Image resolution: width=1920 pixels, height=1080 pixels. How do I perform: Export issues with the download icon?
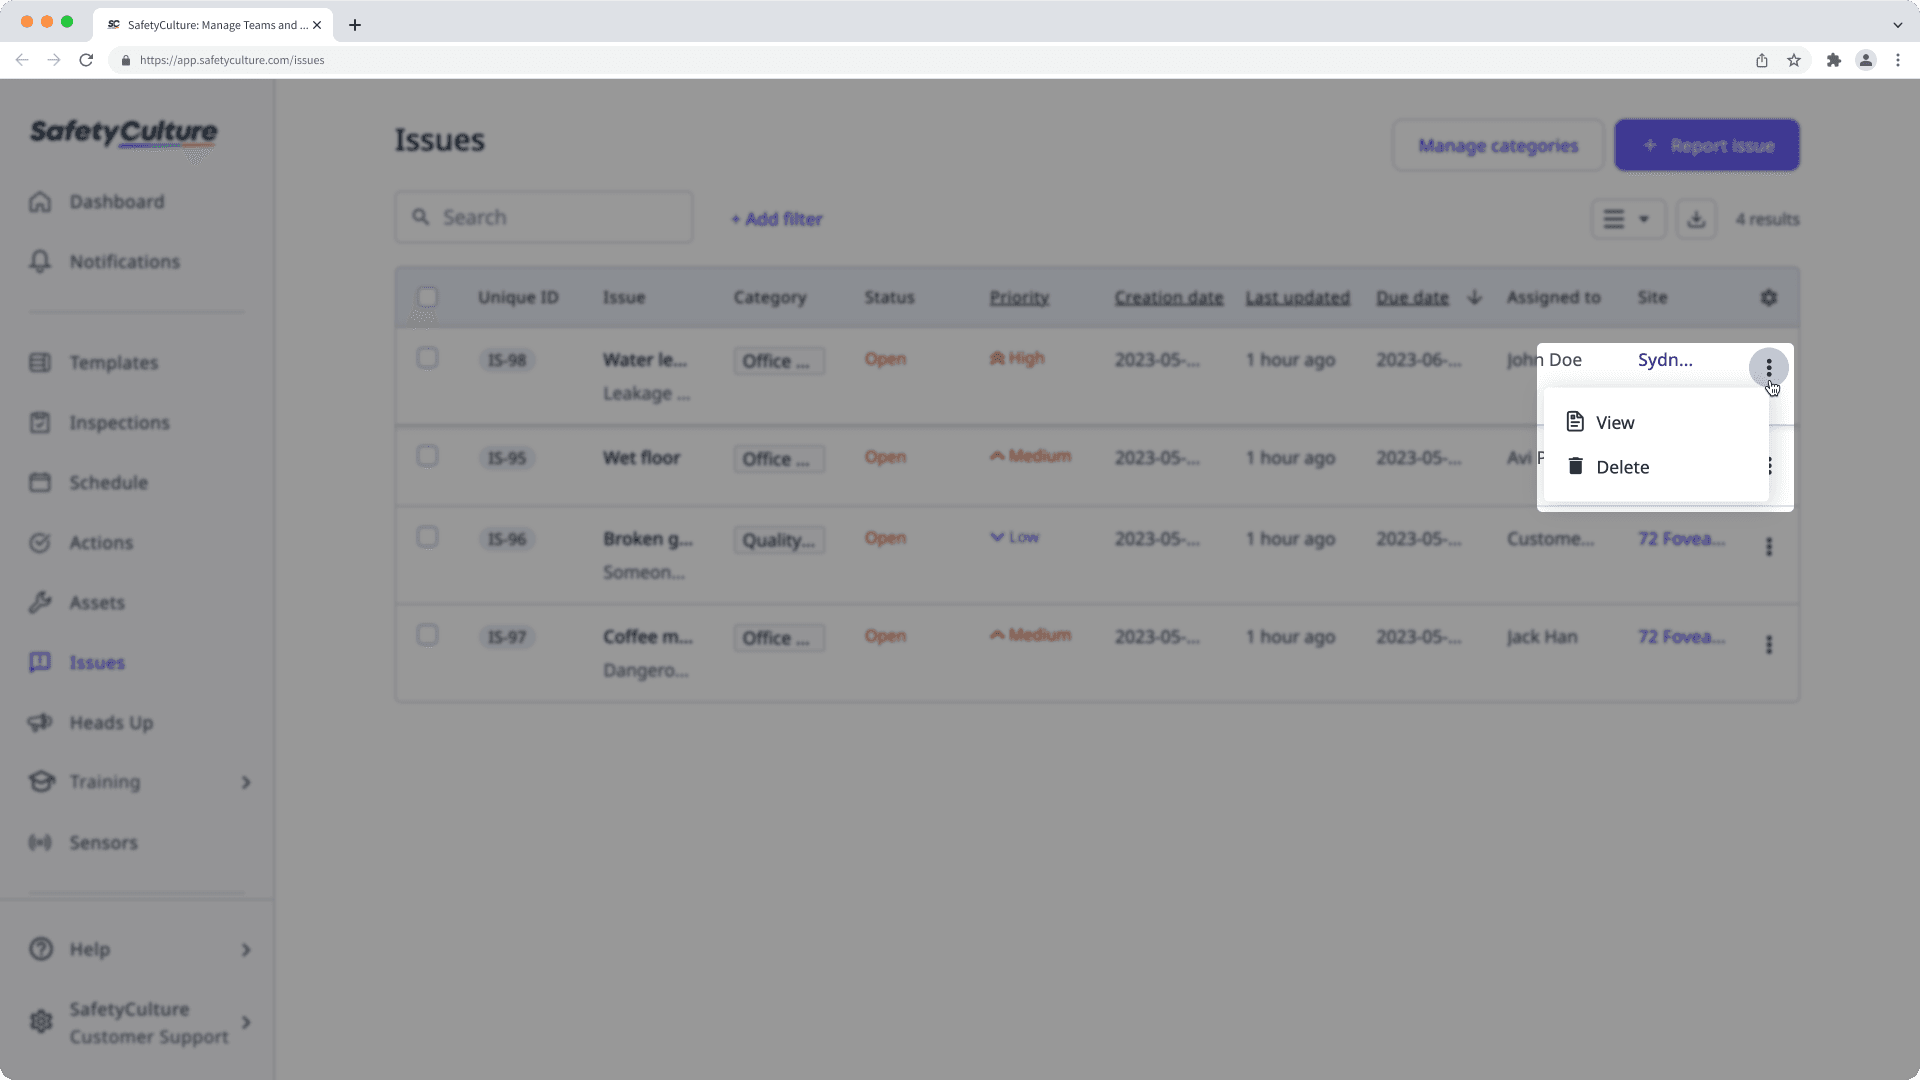coord(1696,218)
